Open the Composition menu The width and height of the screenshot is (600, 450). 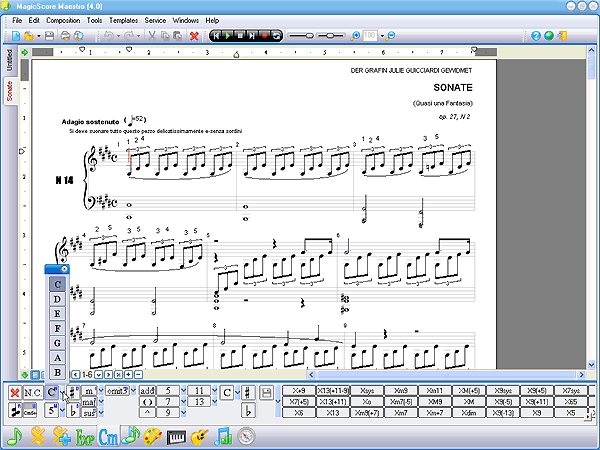click(63, 20)
